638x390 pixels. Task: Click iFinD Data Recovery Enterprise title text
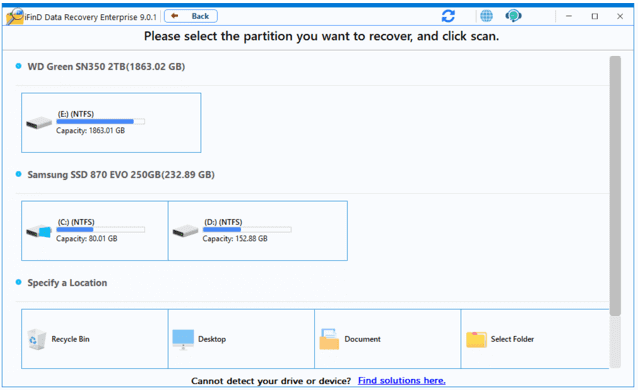90,17
